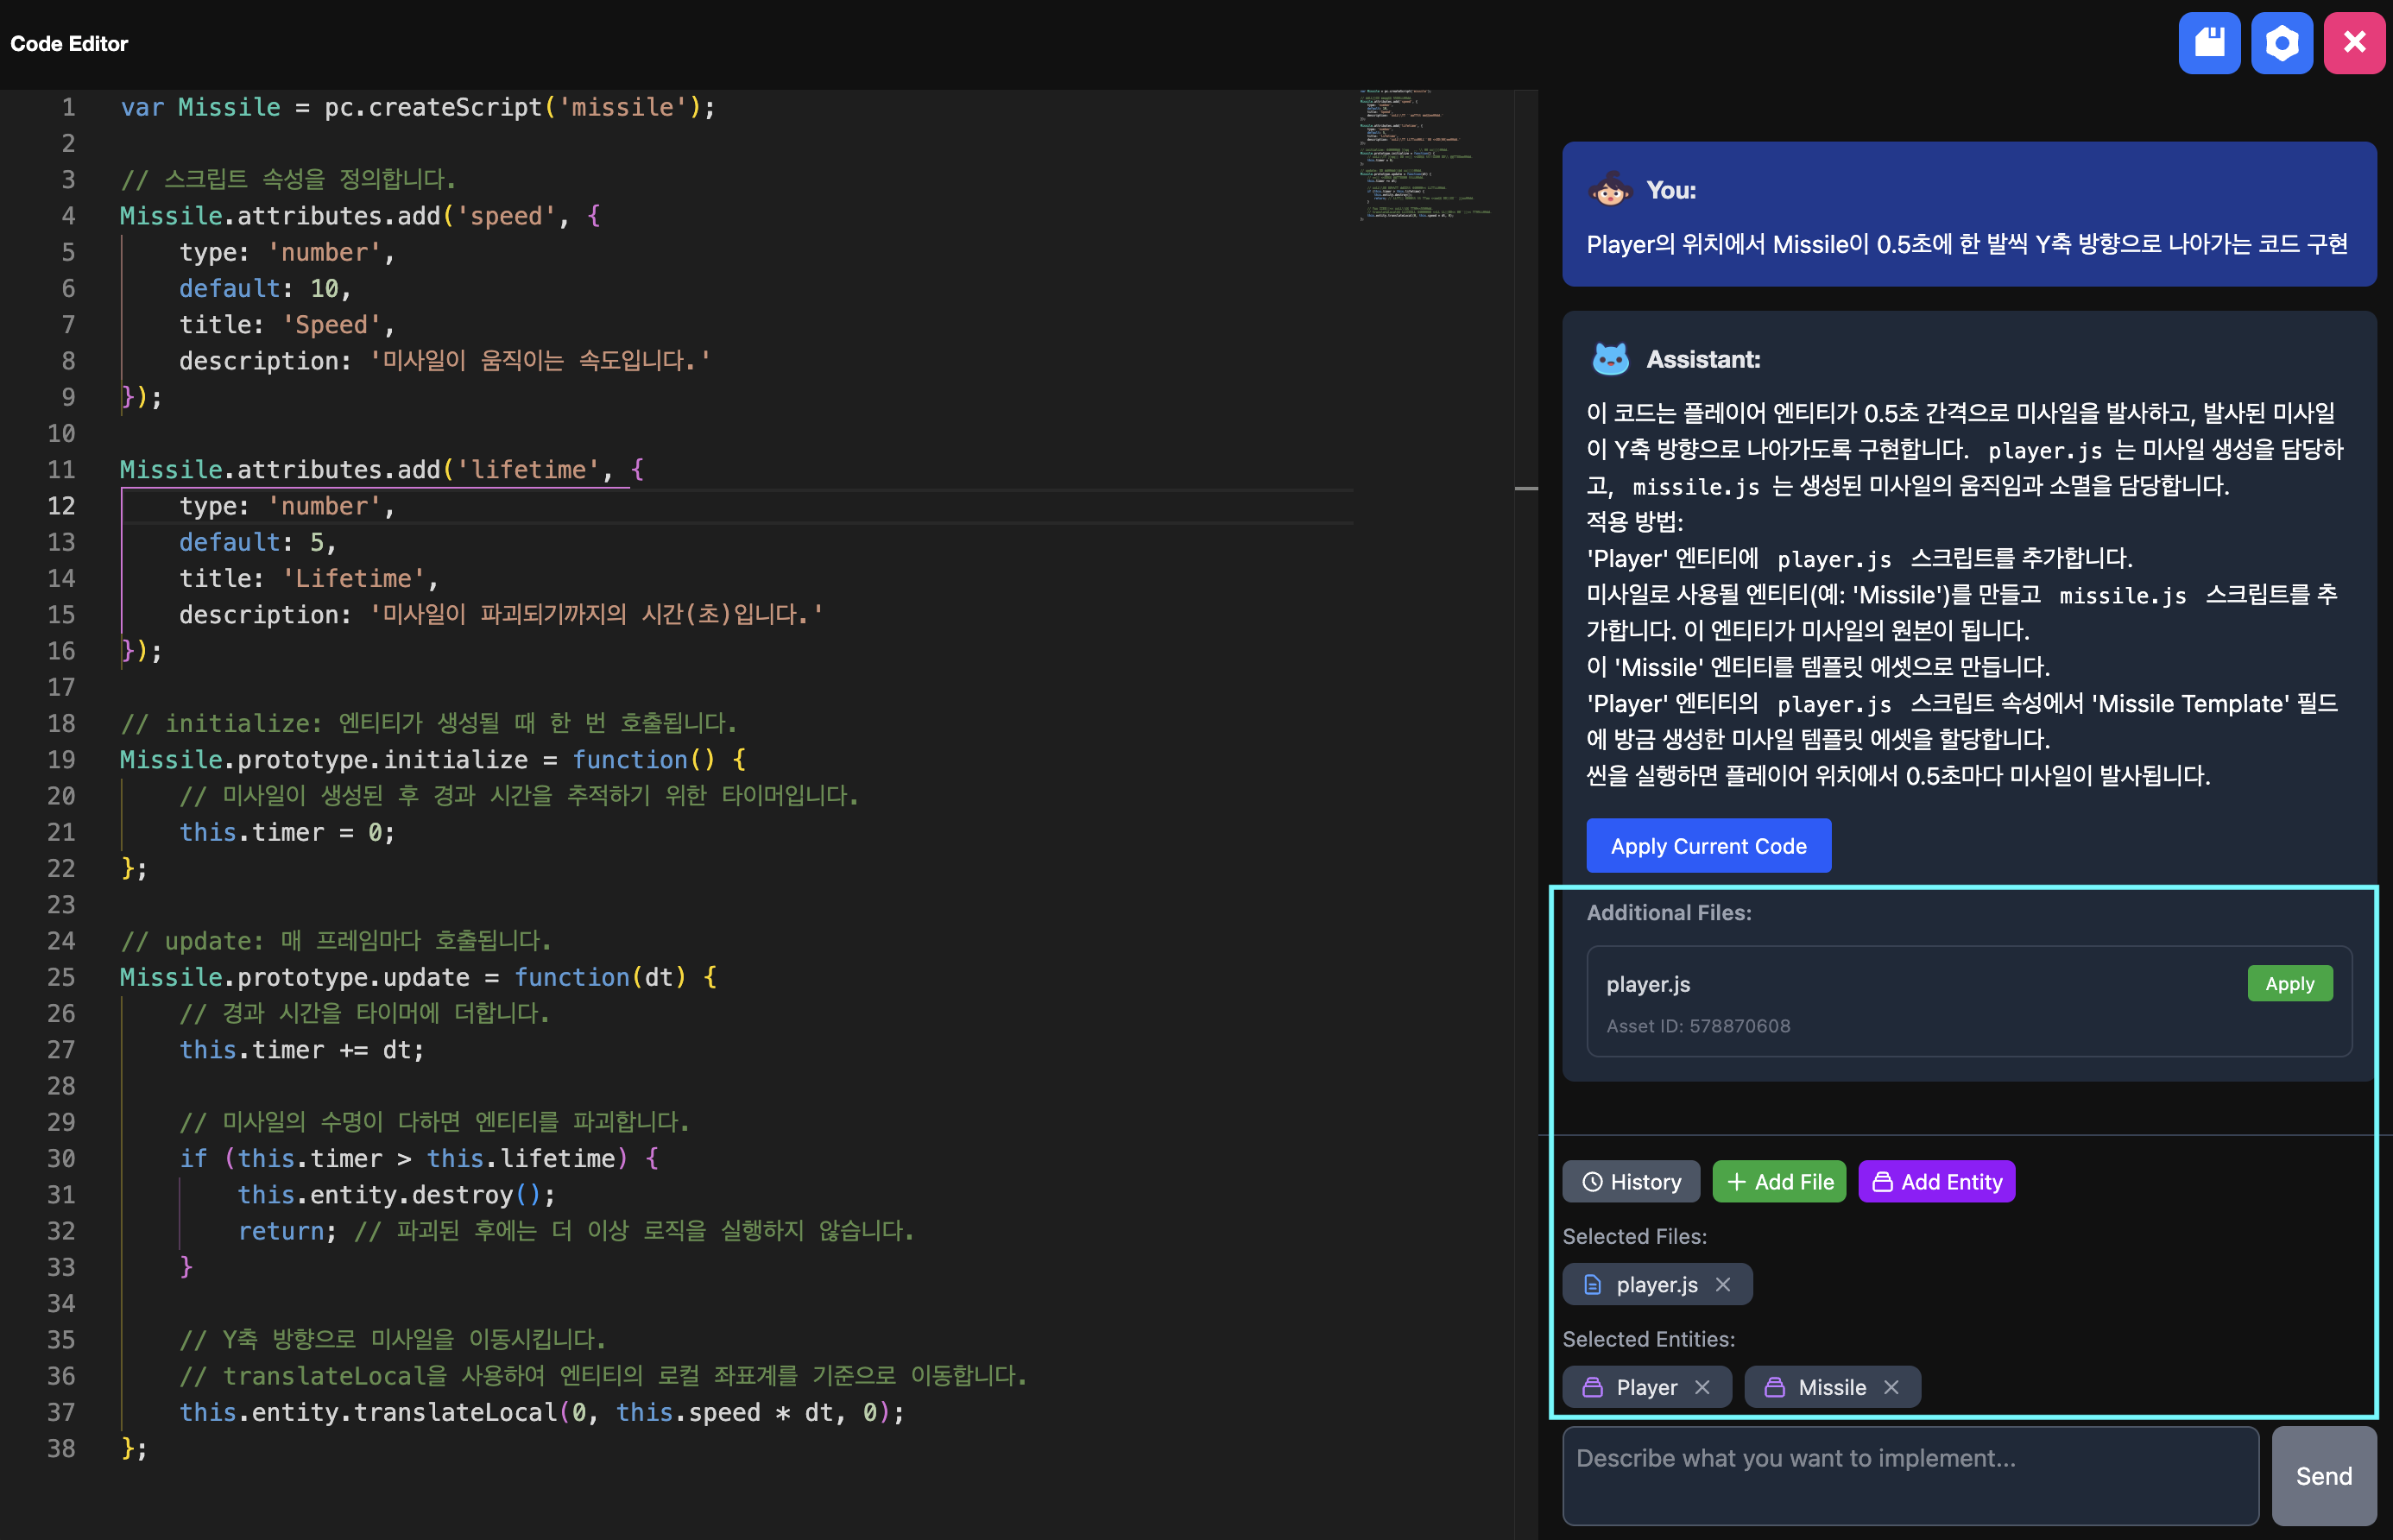The image size is (2393, 1540).
Task: Close the editor with red X
Action: [2354, 43]
